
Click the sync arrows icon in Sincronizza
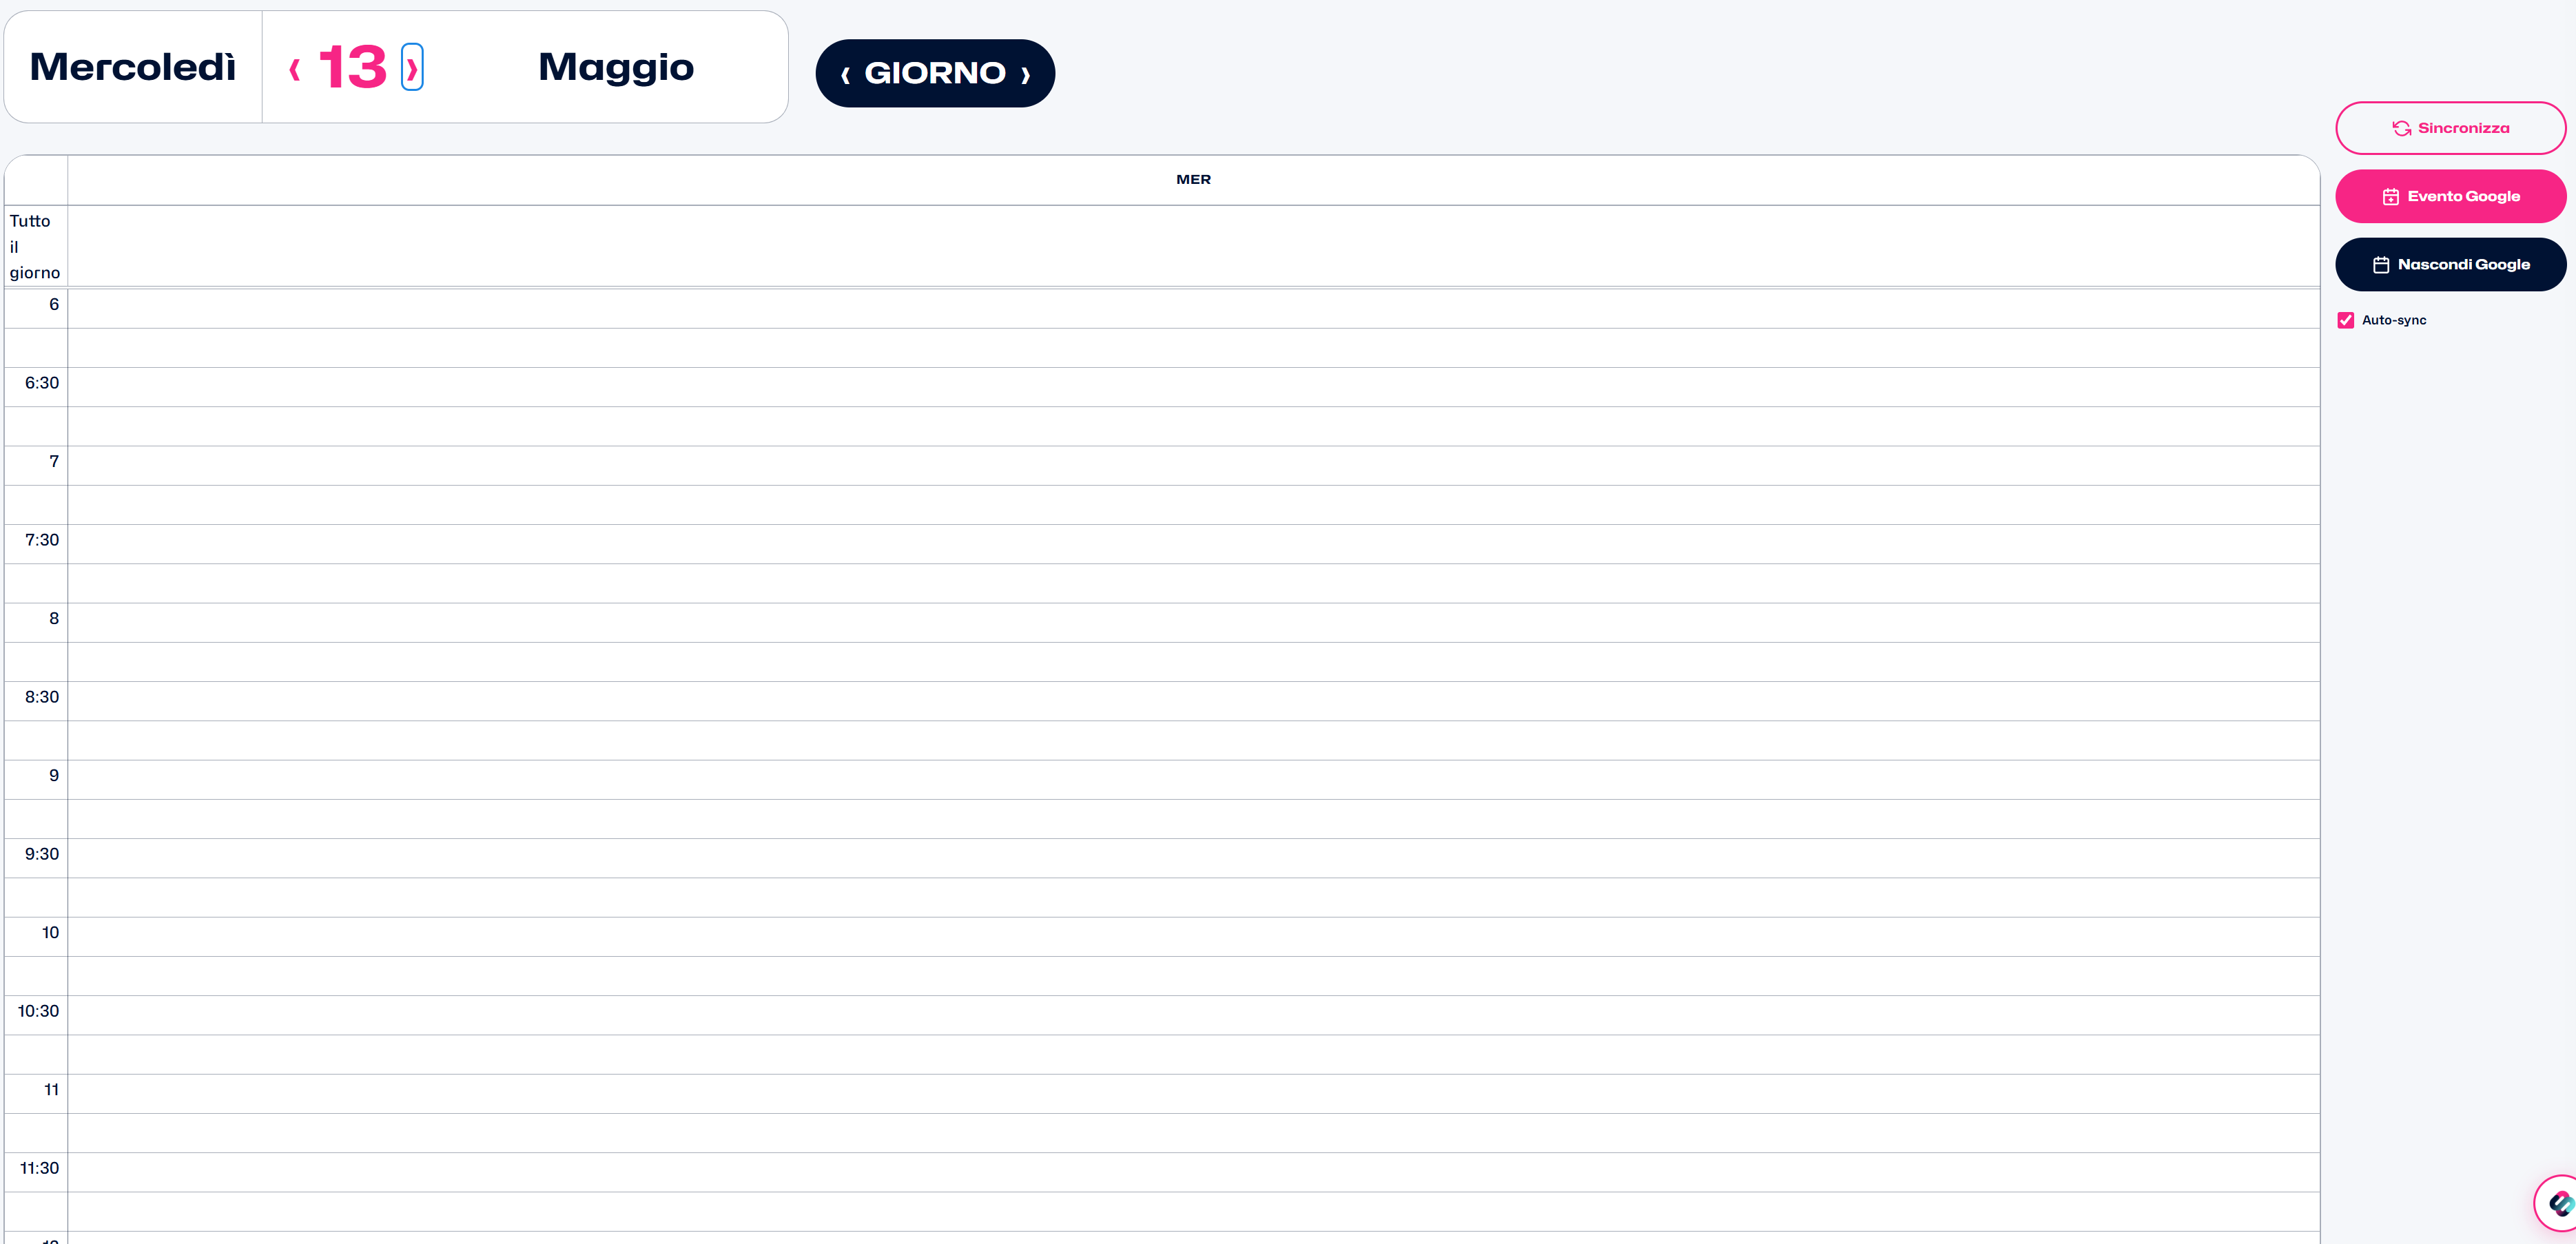(2401, 128)
